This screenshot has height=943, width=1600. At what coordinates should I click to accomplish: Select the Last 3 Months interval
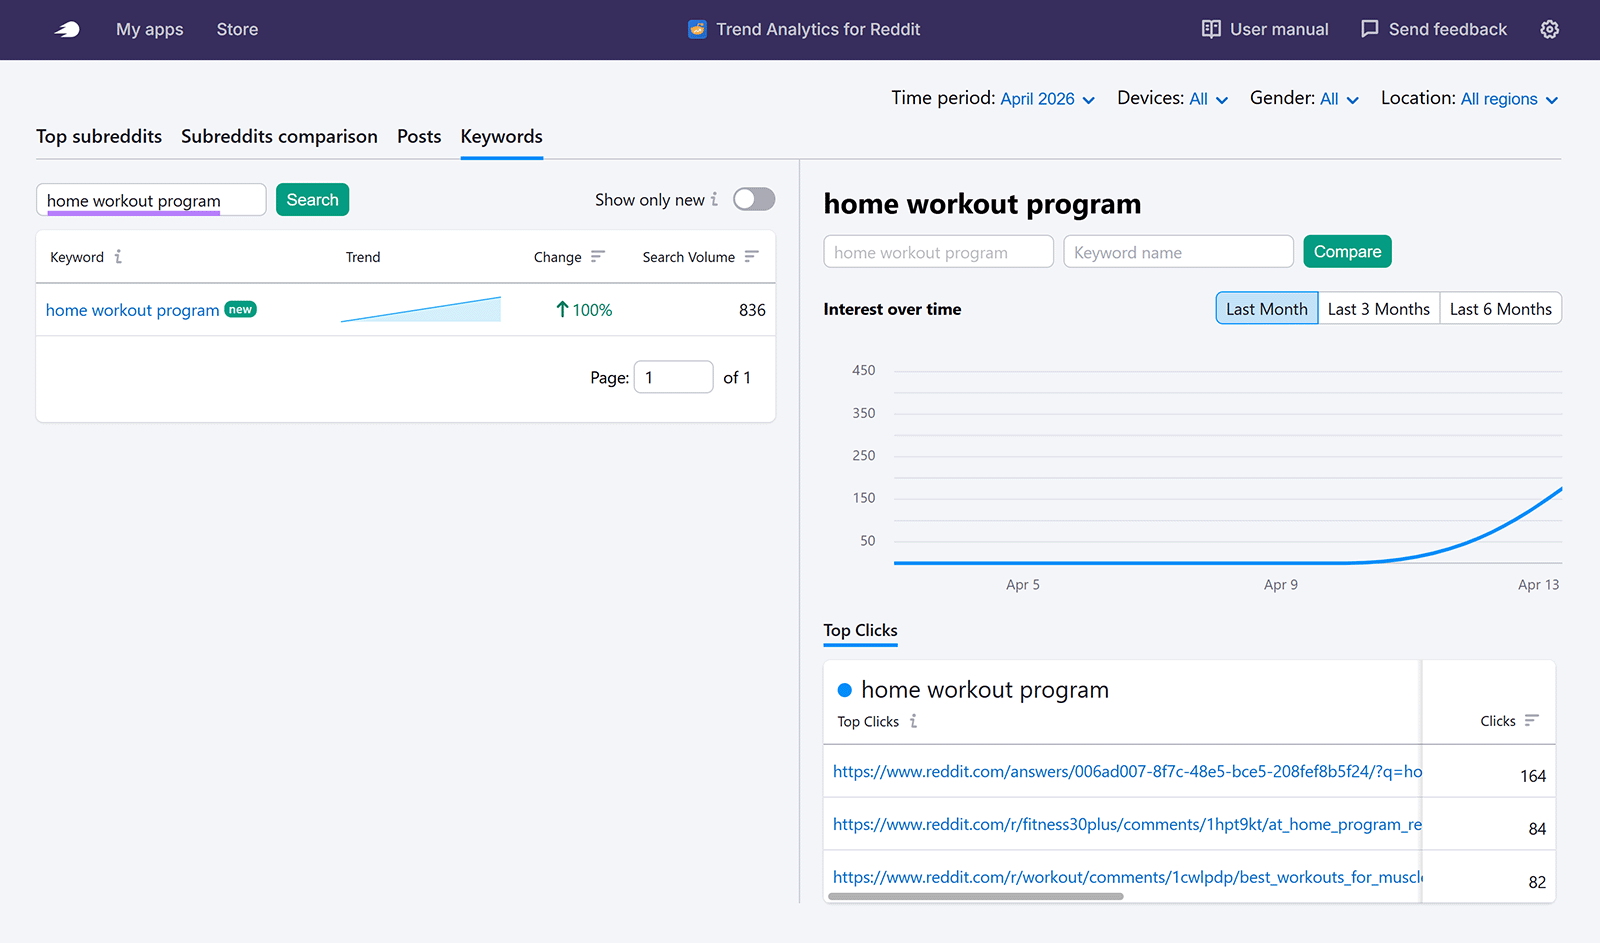tap(1379, 309)
